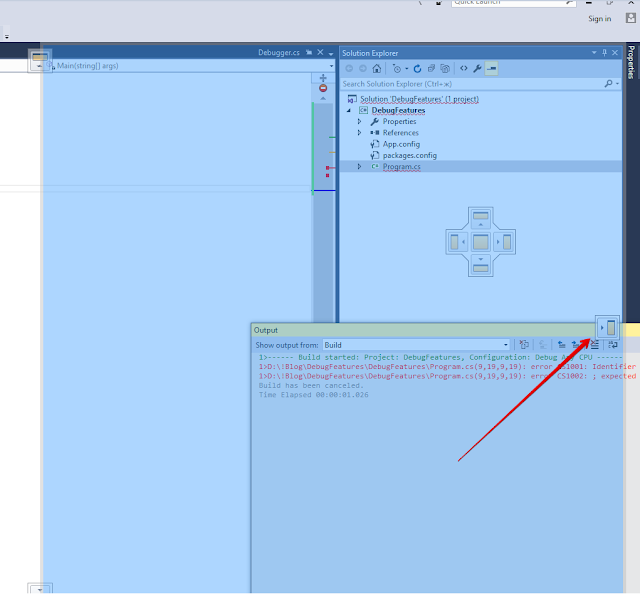The image size is (640, 594).
Task: Select Solution 'DebugFeatures' (1 project) node
Action: coord(419,99)
